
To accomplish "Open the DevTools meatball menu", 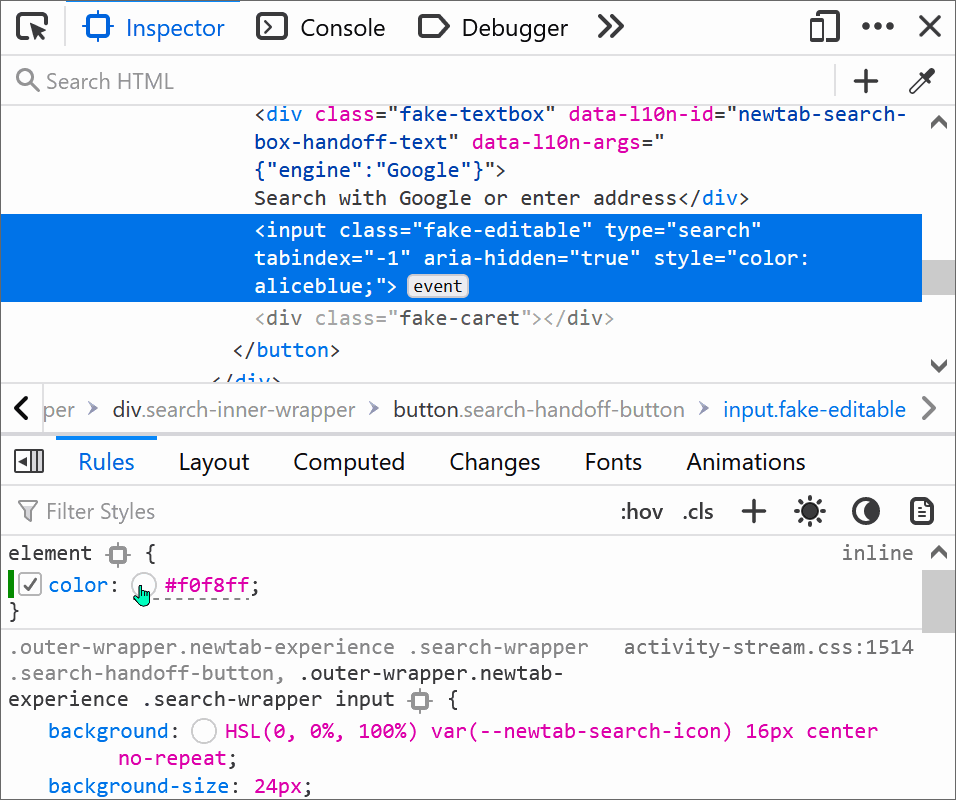I will coord(877,27).
